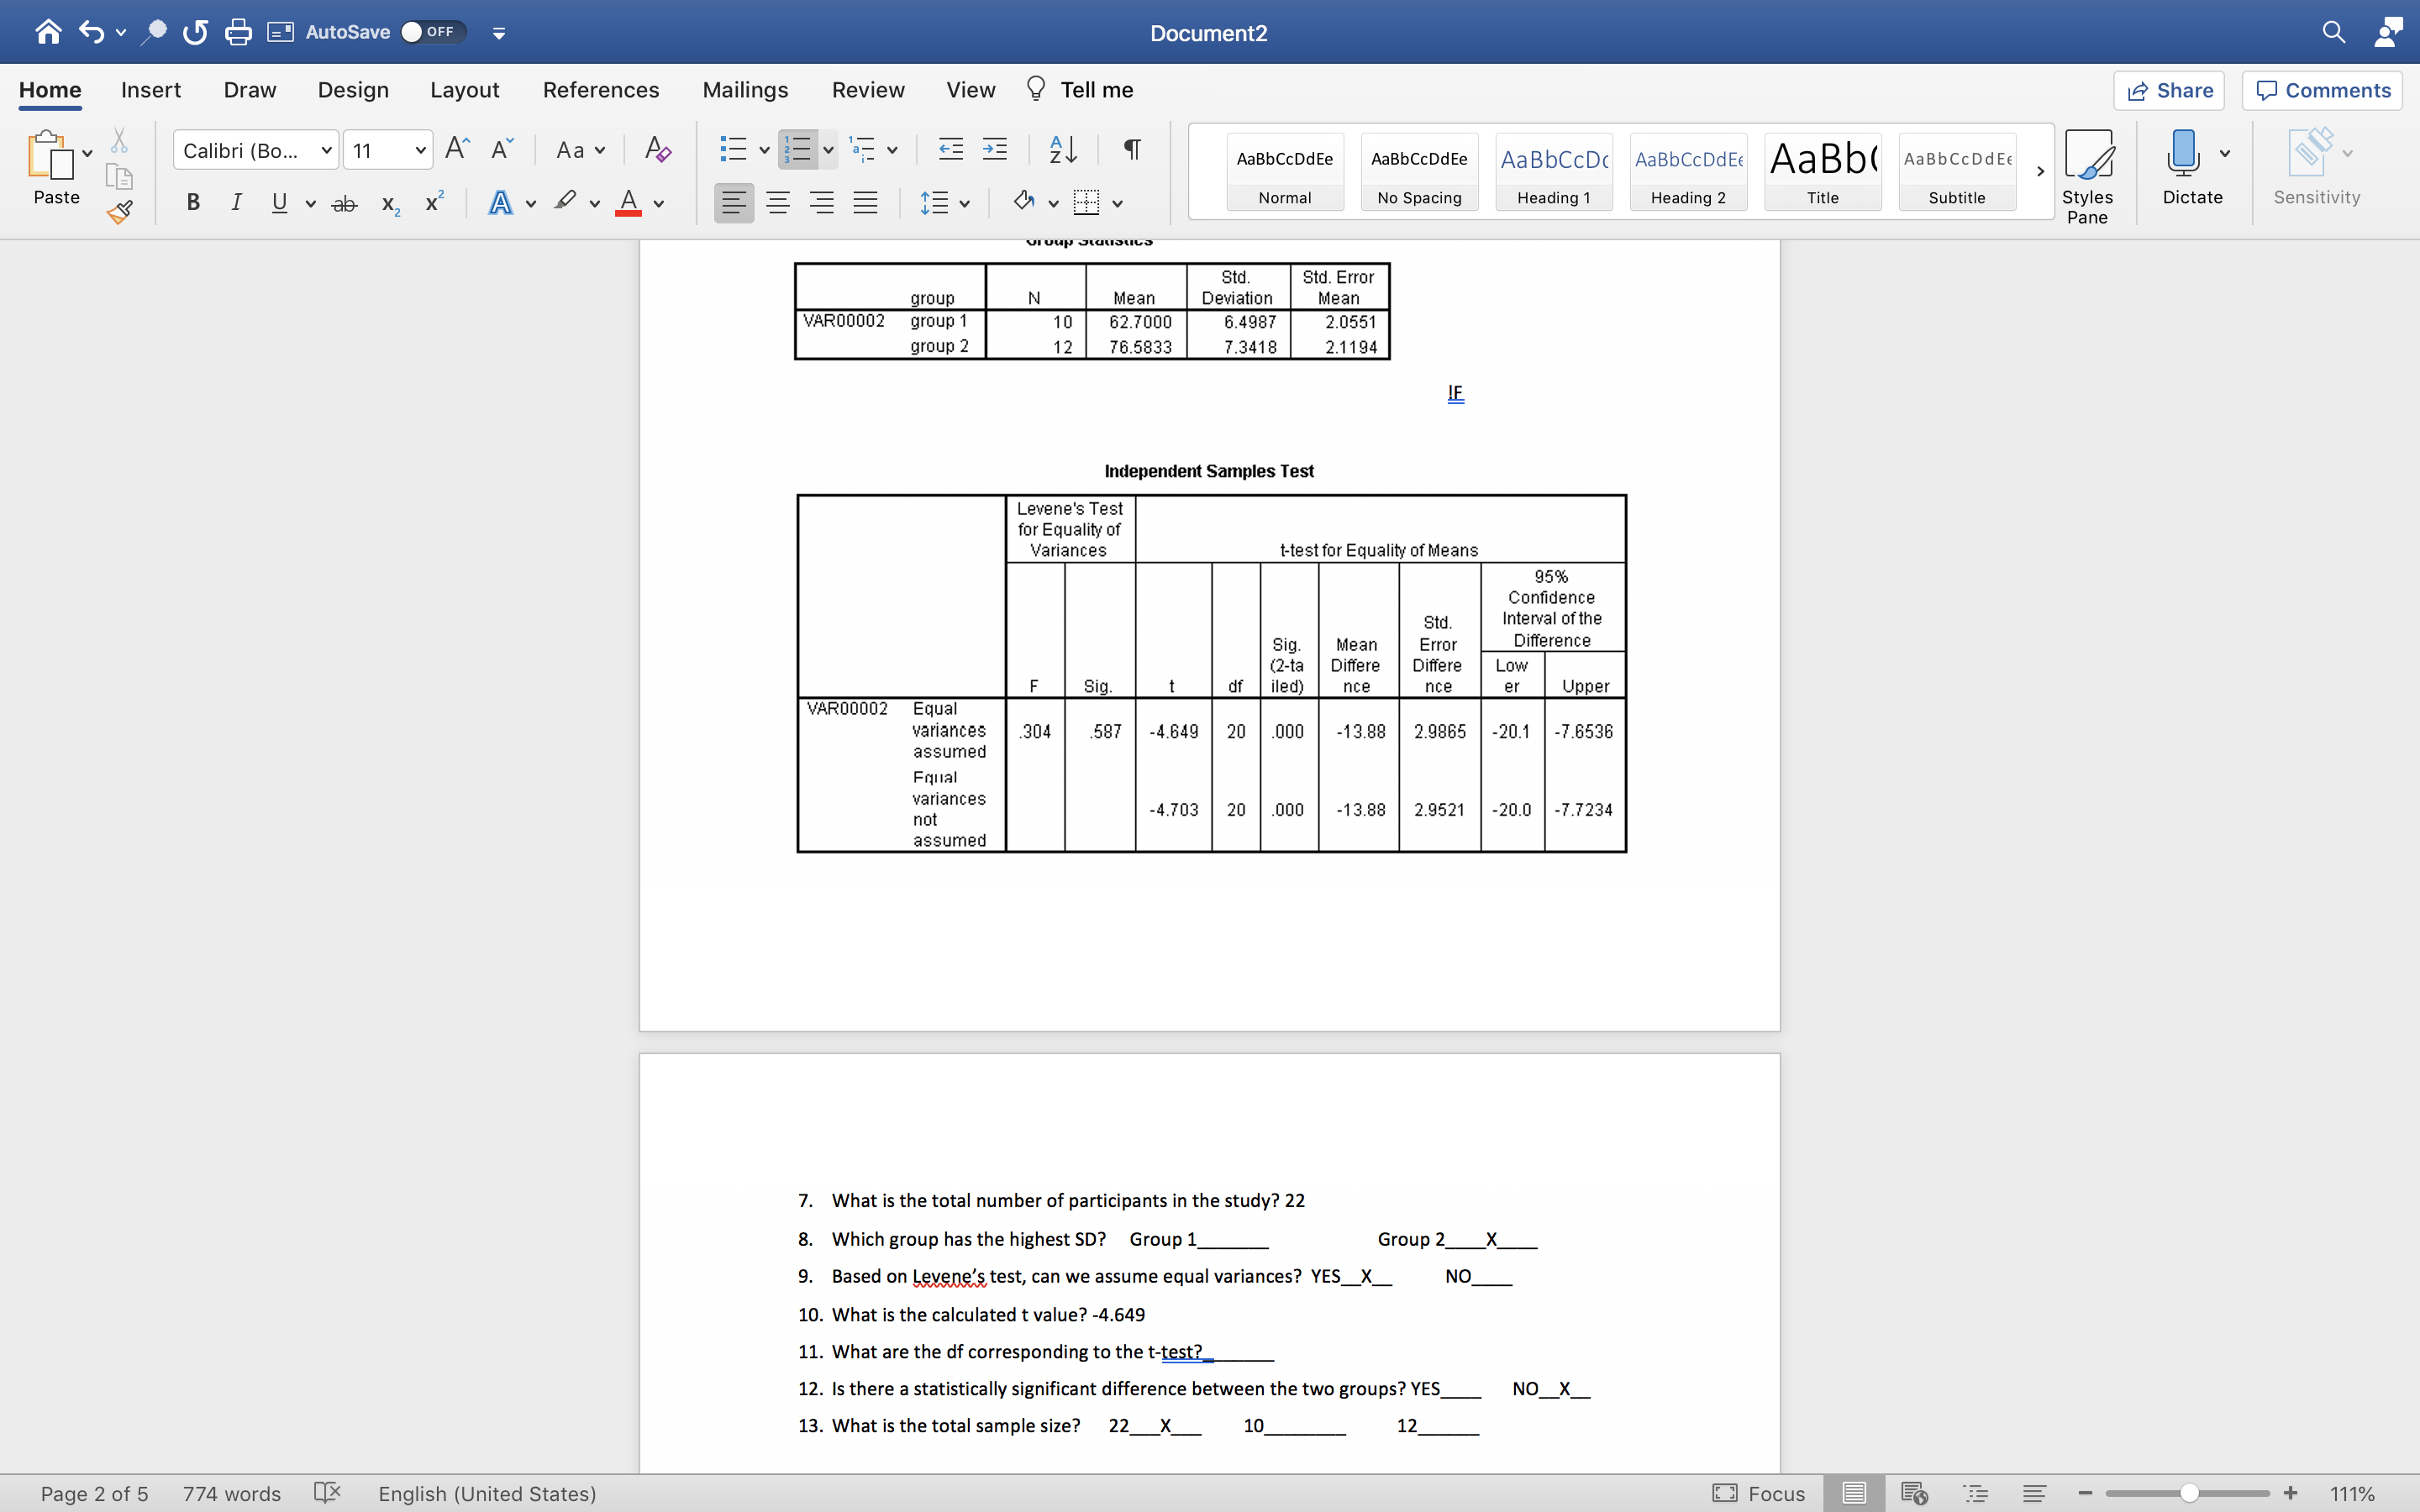Open the Styles Pane
This screenshot has height=1512, width=2420.
2089,170
